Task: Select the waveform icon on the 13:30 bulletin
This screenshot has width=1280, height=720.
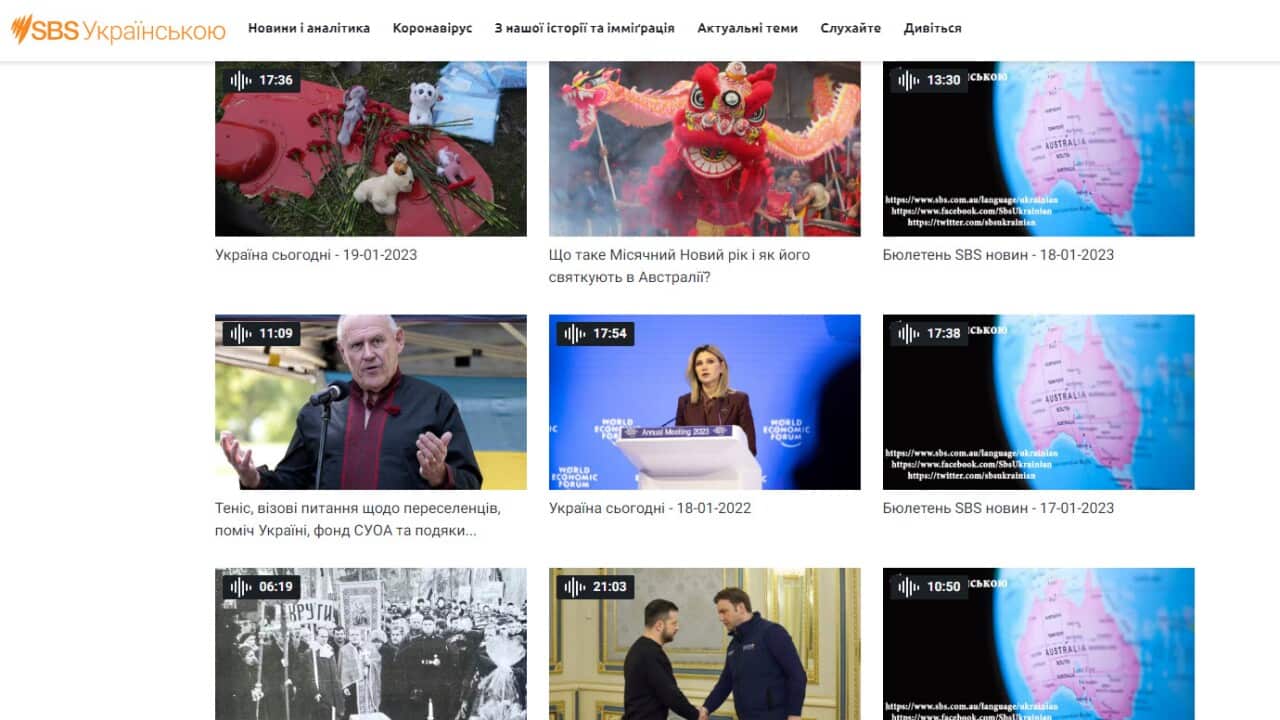Action: (x=906, y=80)
